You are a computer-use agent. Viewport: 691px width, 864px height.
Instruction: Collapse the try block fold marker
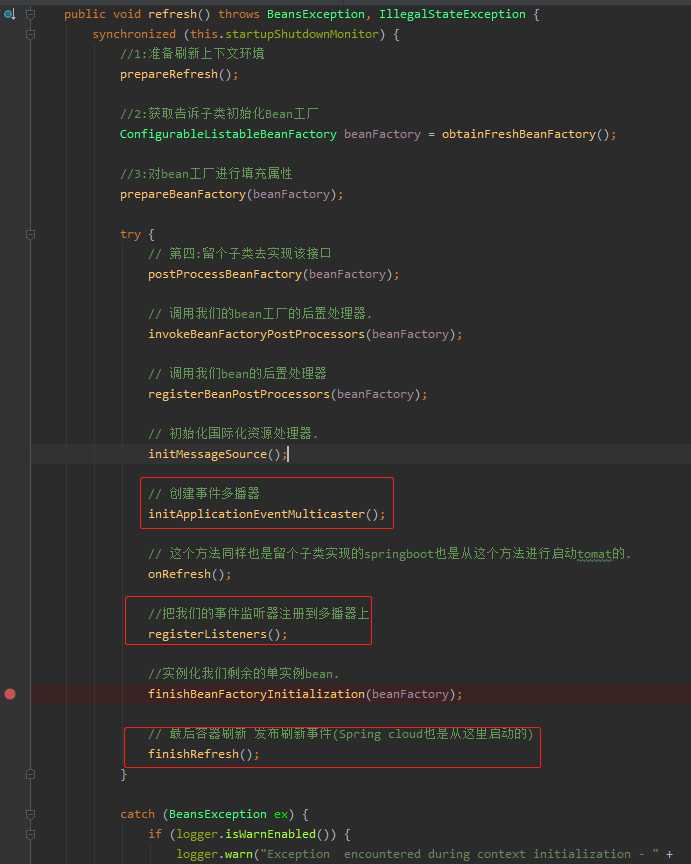31,234
